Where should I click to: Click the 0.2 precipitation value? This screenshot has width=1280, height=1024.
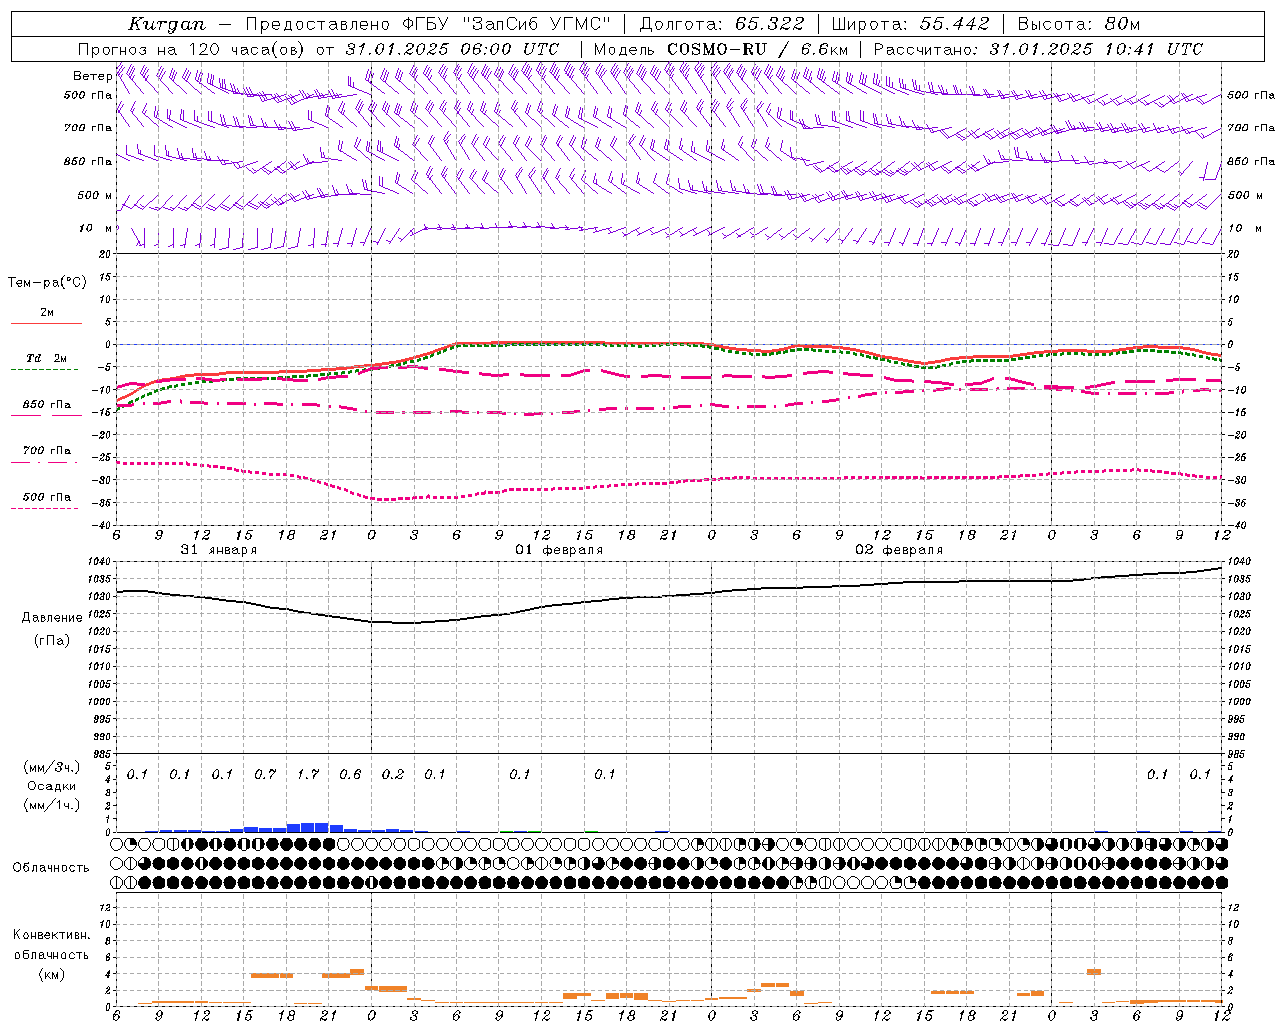[x=393, y=775]
